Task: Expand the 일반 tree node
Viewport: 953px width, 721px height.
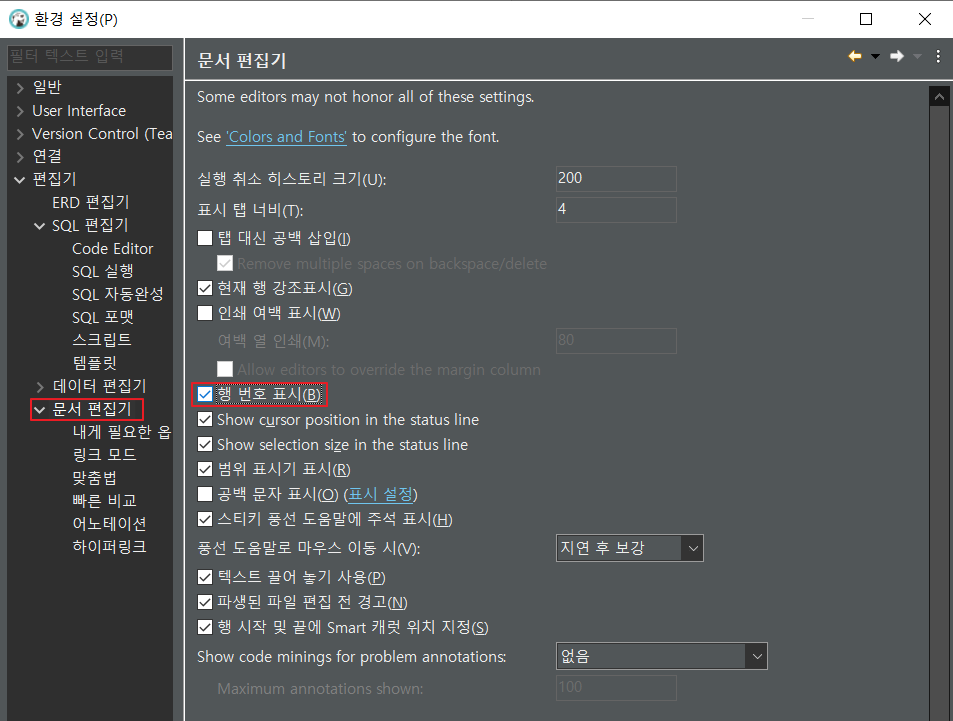Action: (x=20, y=88)
